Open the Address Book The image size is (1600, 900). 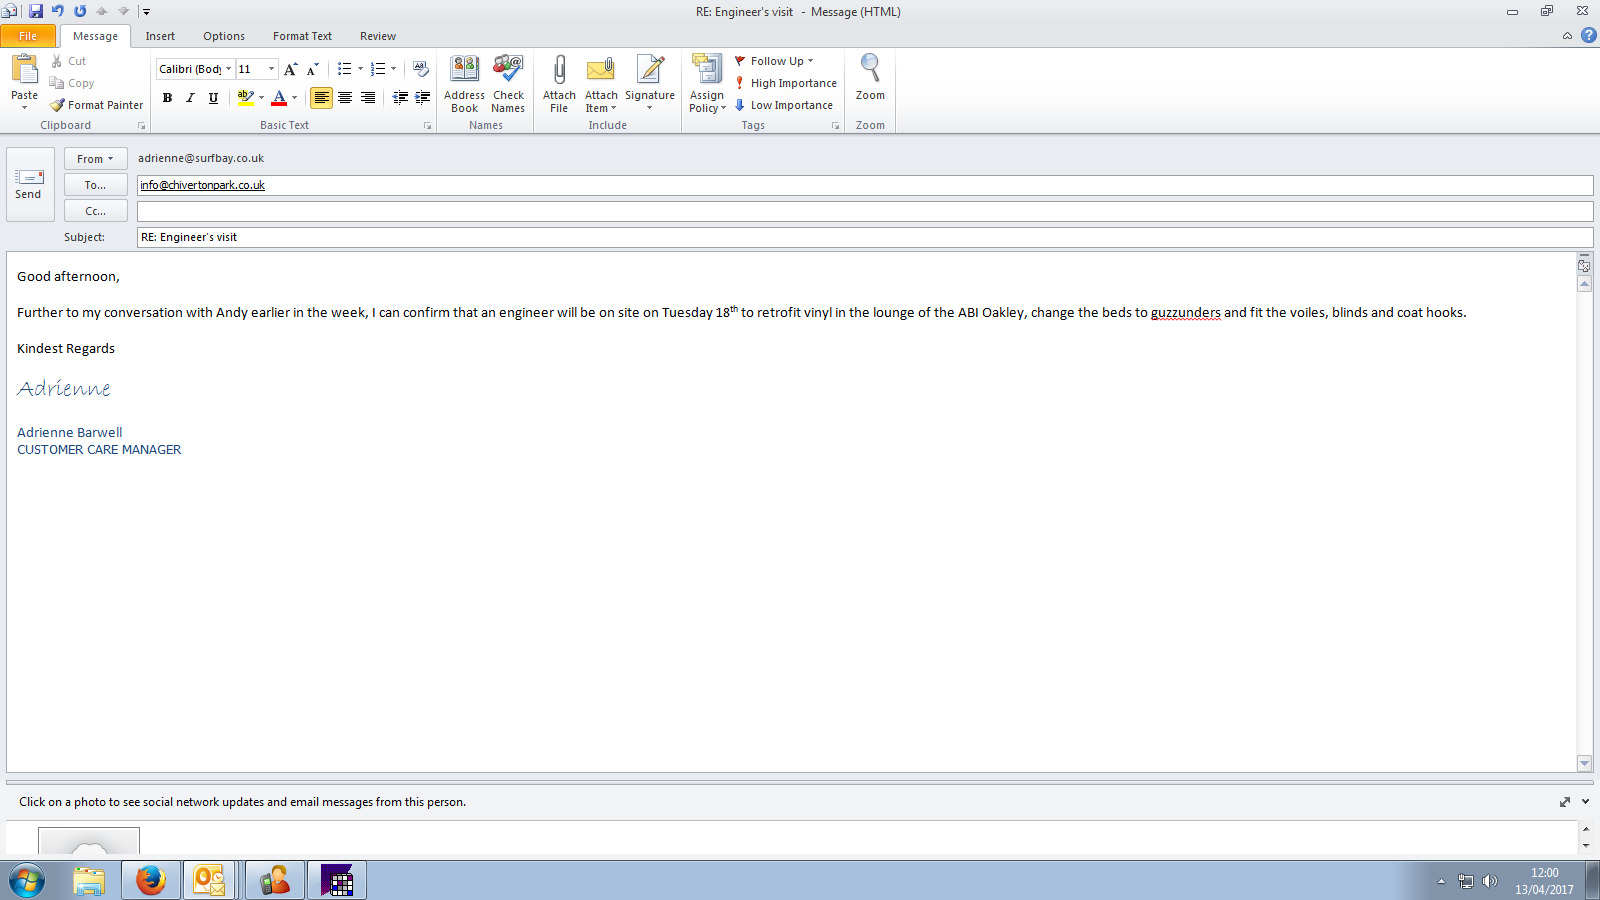[464, 72]
